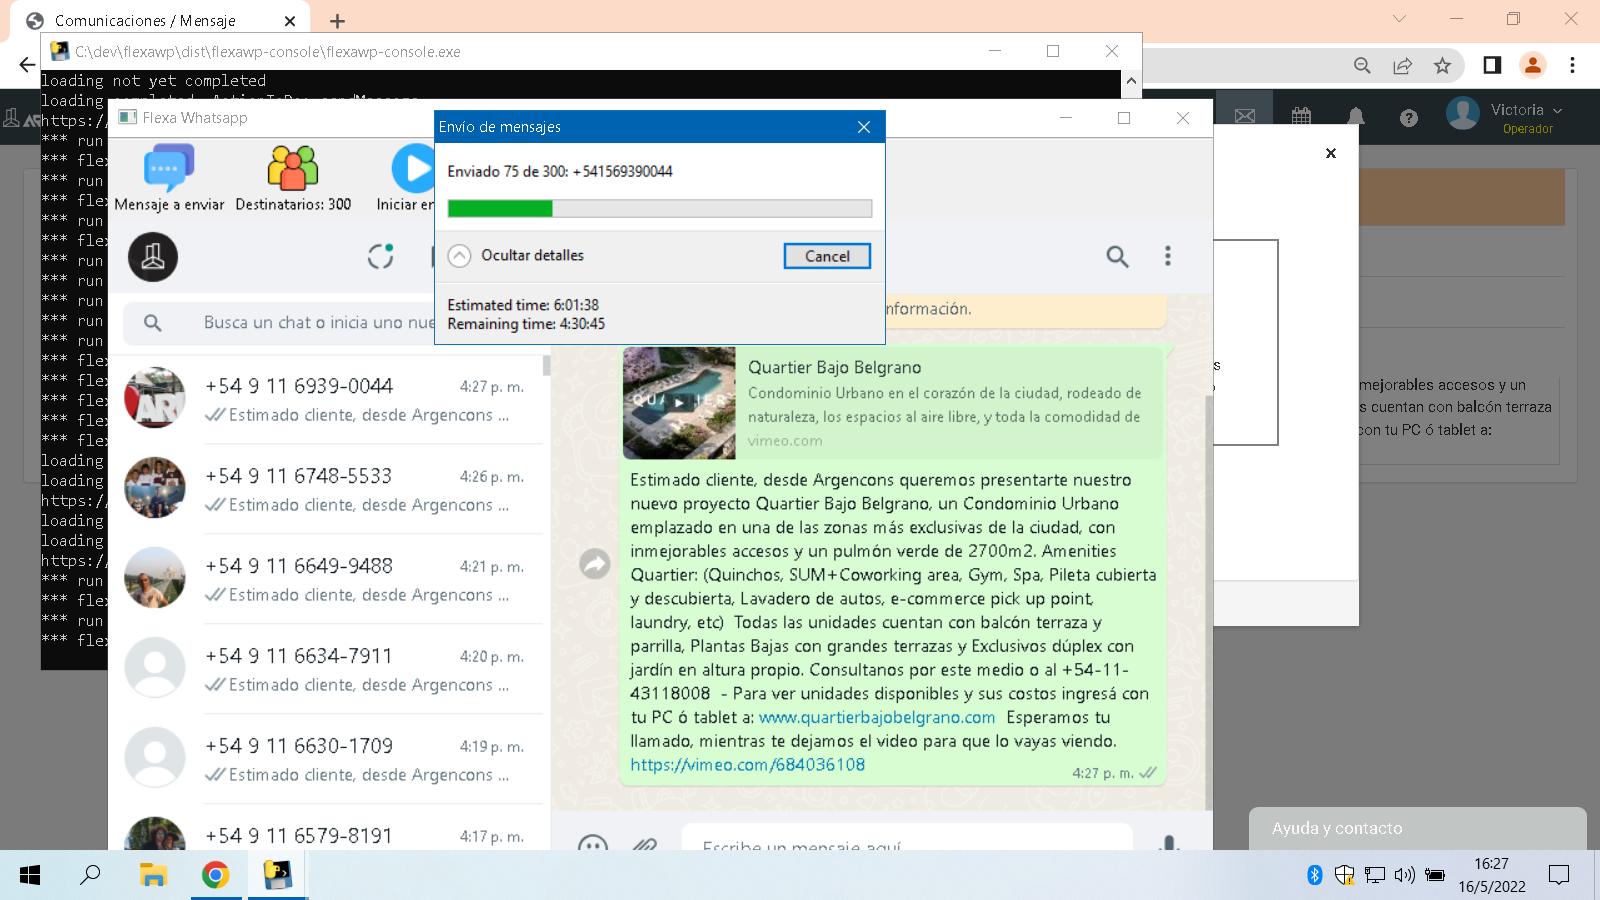Switch to Chrome in the taskbar
Image resolution: width=1600 pixels, height=900 pixels.
[215, 876]
